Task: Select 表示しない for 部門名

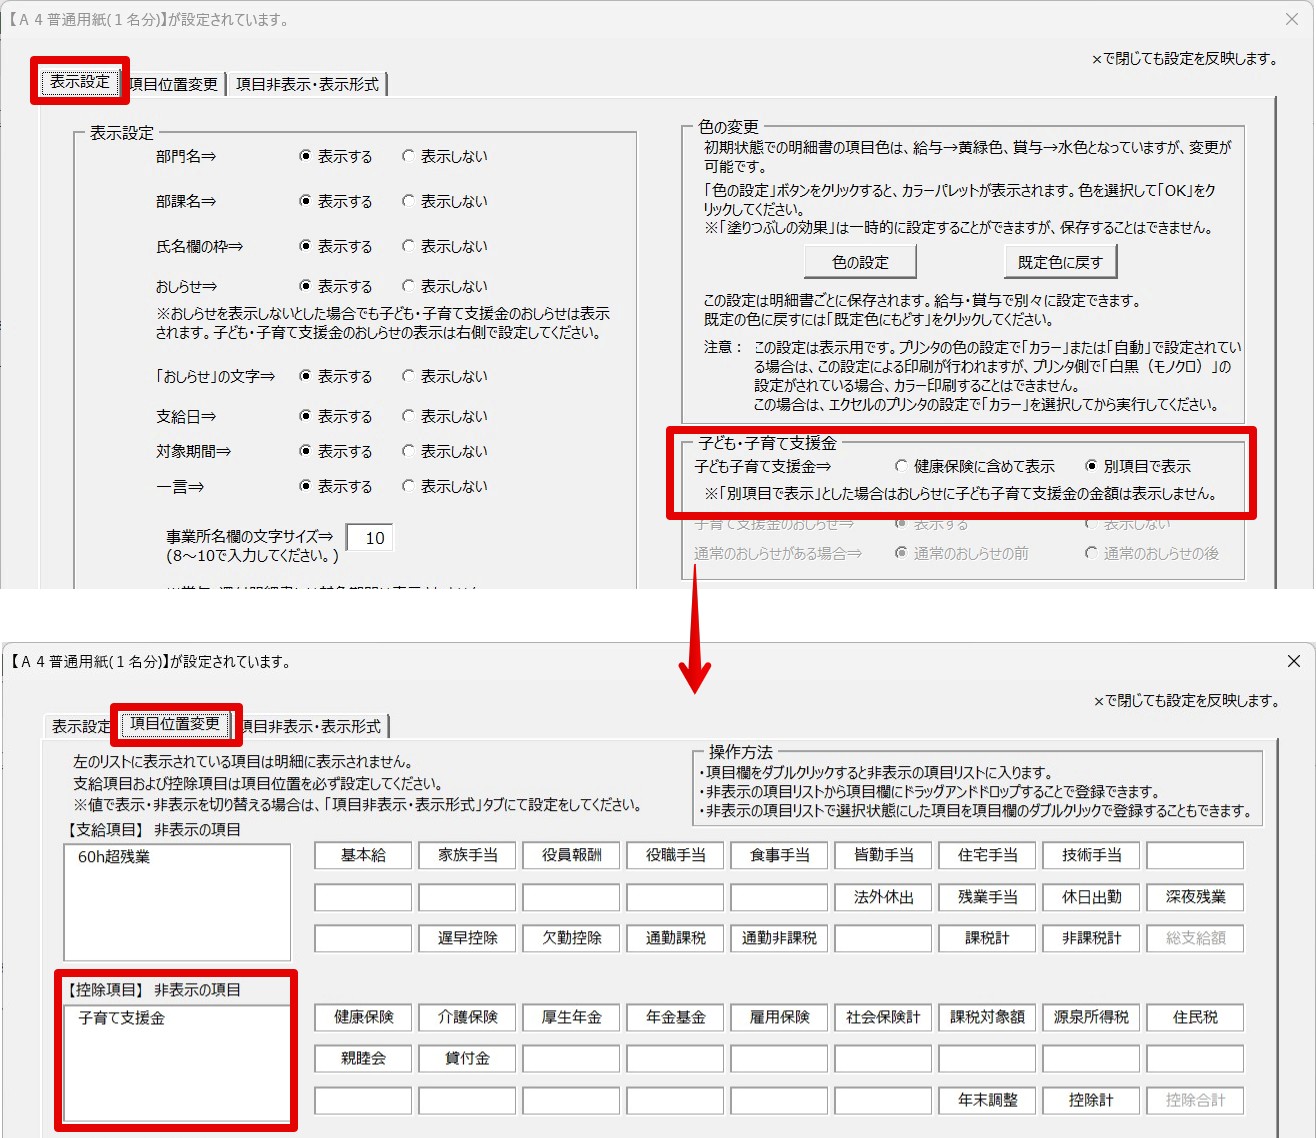Action: [x=408, y=156]
